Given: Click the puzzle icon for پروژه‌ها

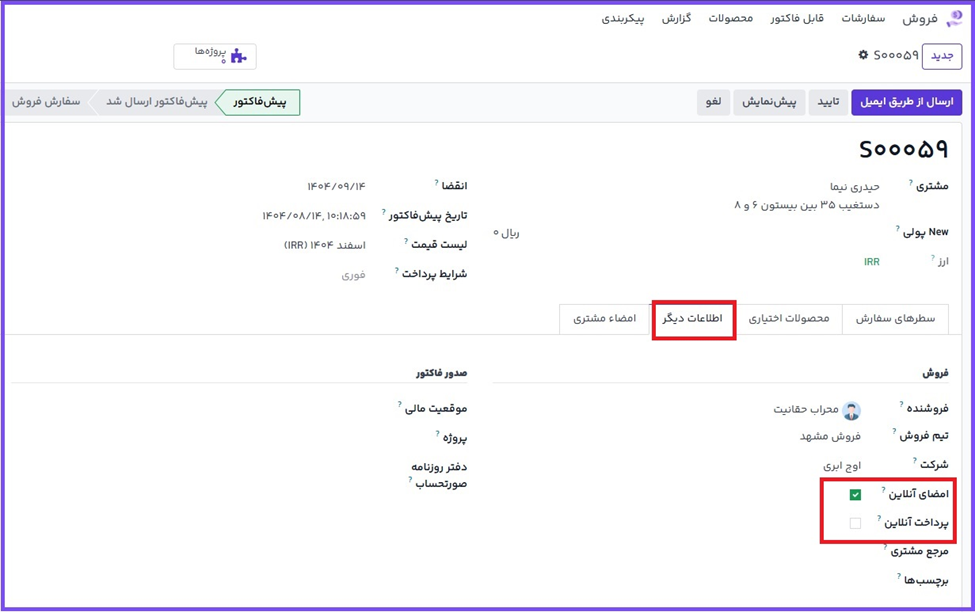Looking at the screenshot, I should 238,56.
